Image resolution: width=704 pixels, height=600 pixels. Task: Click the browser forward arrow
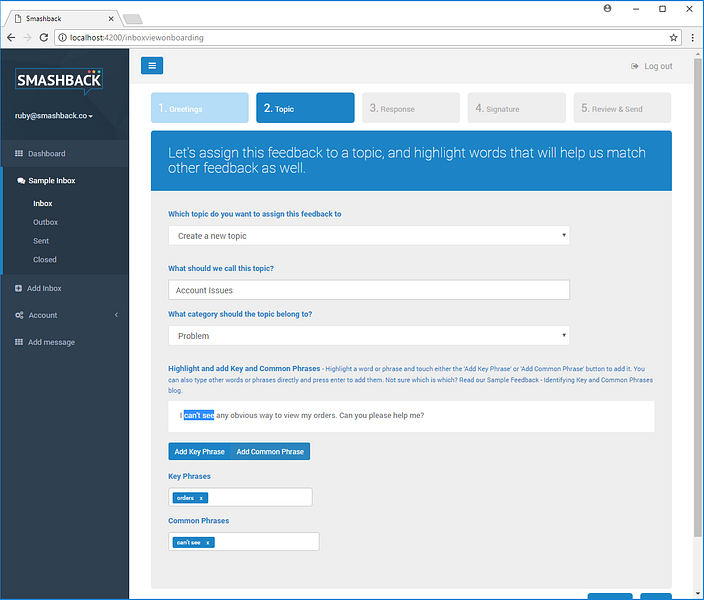pyautogui.click(x=27, y=38)
